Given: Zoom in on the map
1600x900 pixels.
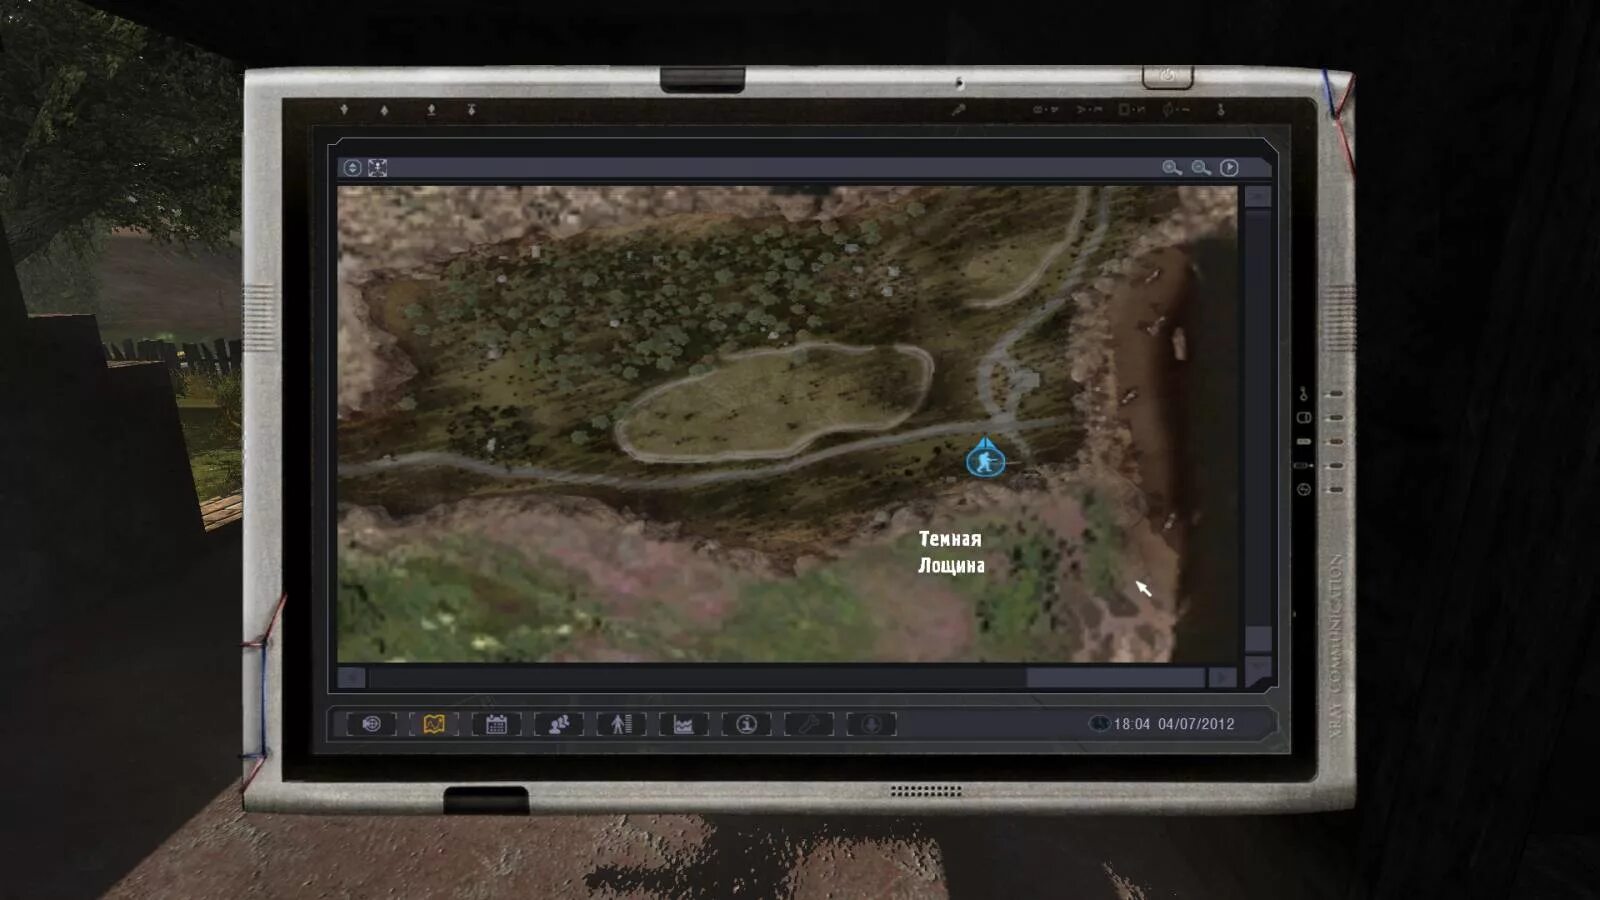Looking at the screenshot, I should [1171, 168].
